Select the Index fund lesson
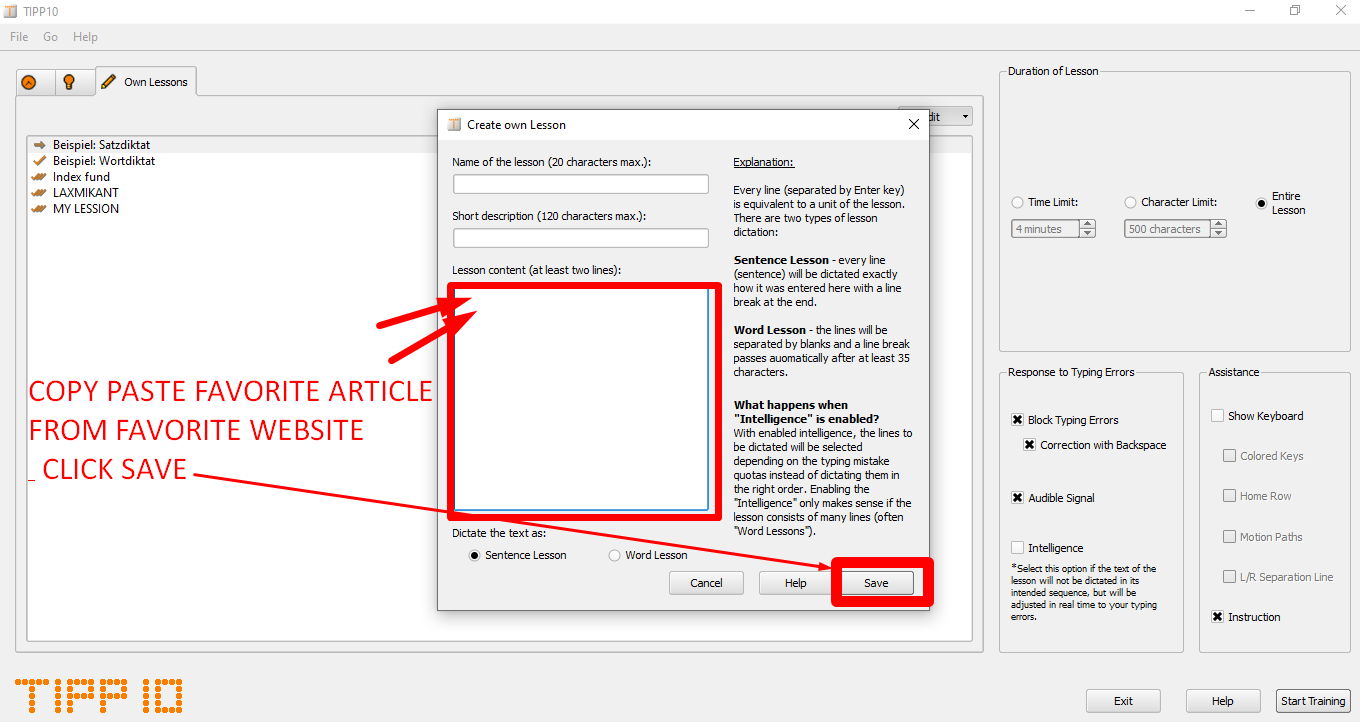The height and width of the screenshot is (722, 1360). [x=81, y=177]
